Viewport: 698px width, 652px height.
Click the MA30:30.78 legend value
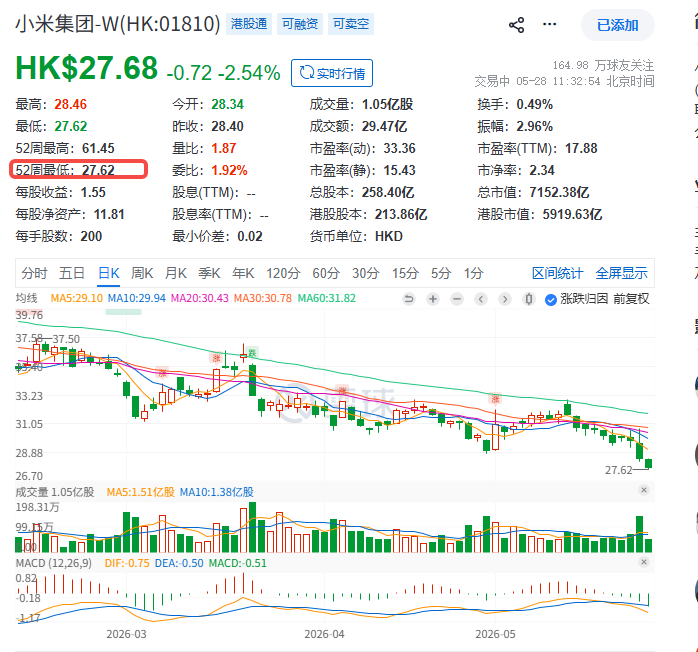tap(263, 298)
